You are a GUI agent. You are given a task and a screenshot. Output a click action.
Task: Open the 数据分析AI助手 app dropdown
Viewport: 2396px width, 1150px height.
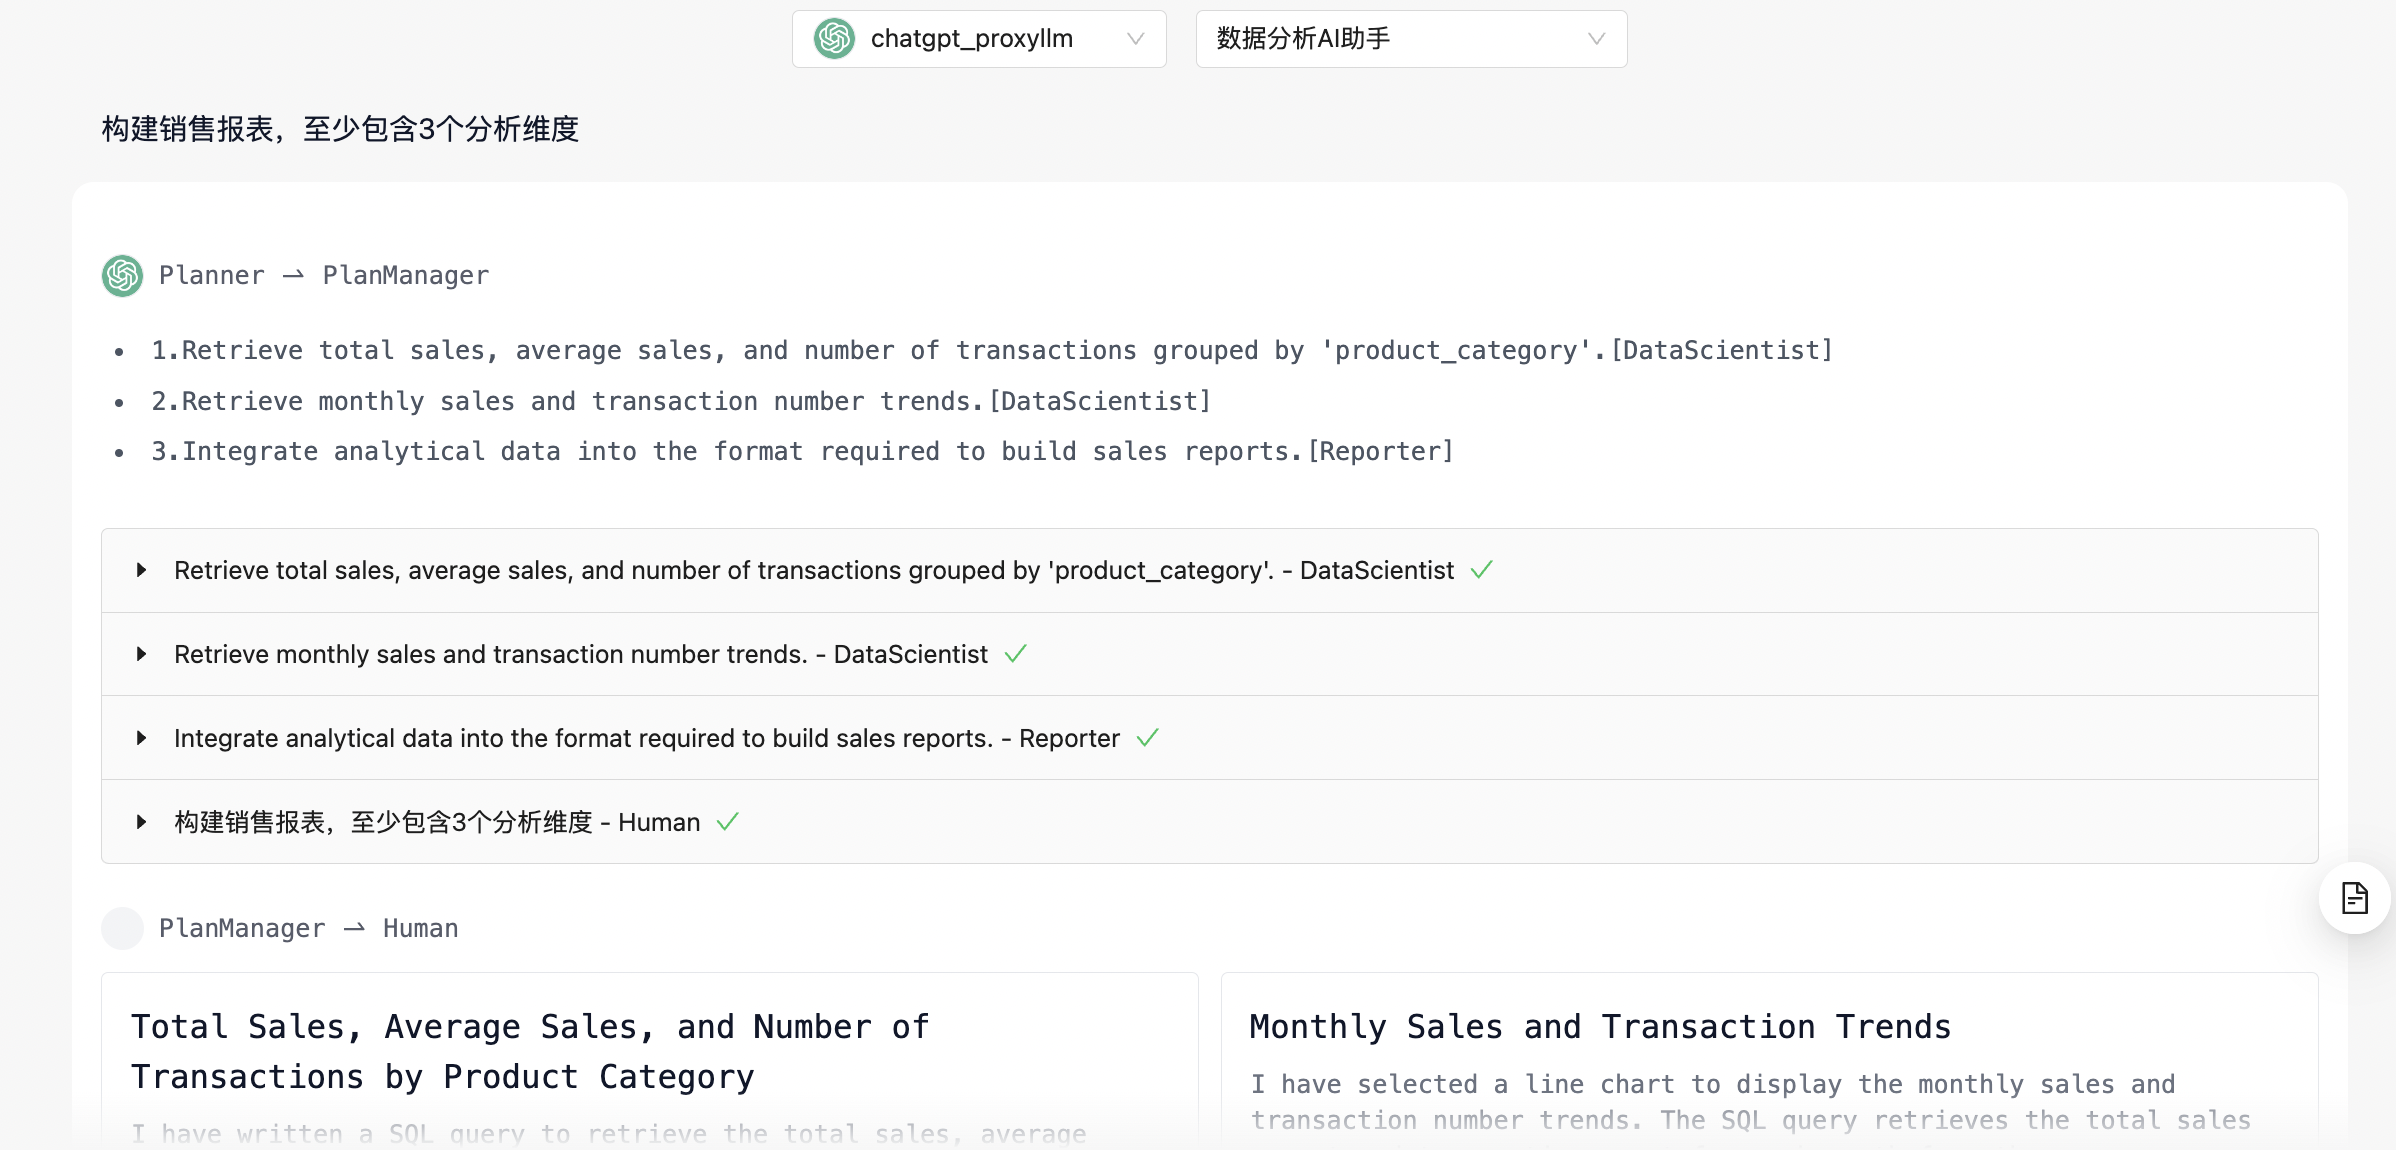[1410, 39]
